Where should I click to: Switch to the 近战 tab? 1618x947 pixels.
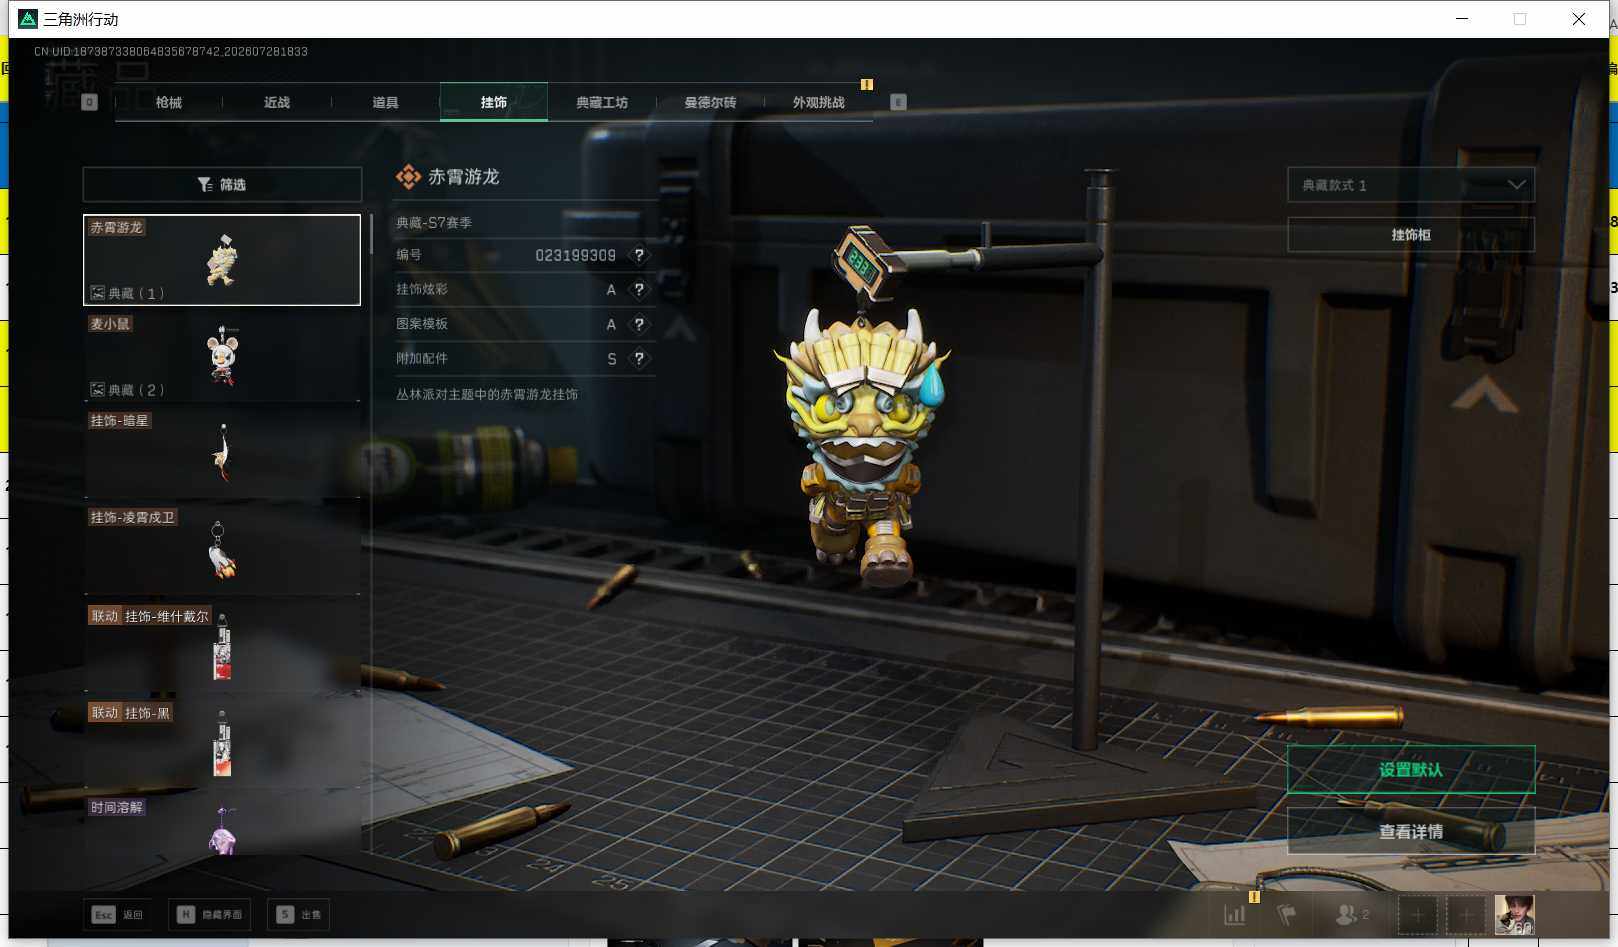click(x=277, y=102)
